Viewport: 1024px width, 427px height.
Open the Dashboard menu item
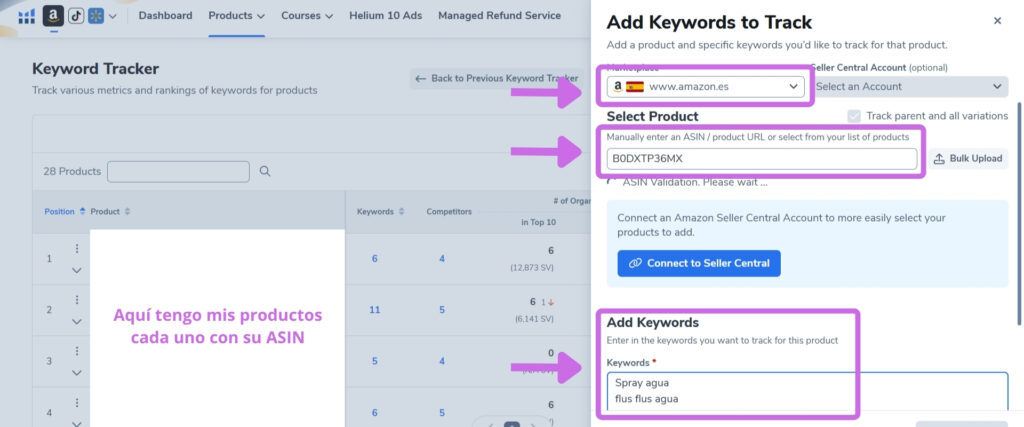165,15
